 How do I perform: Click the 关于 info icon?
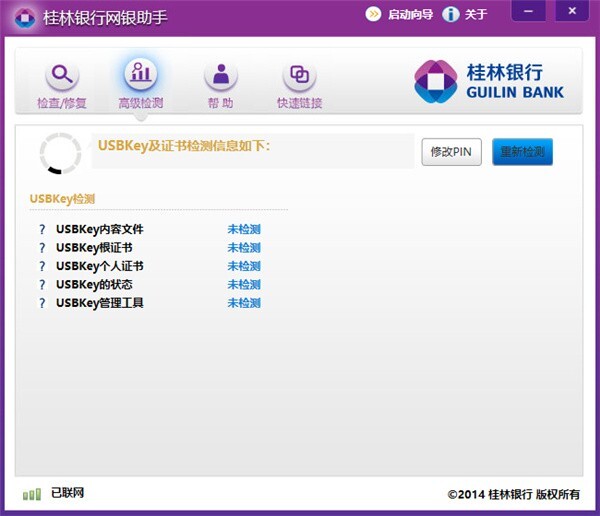coord(451,15)
